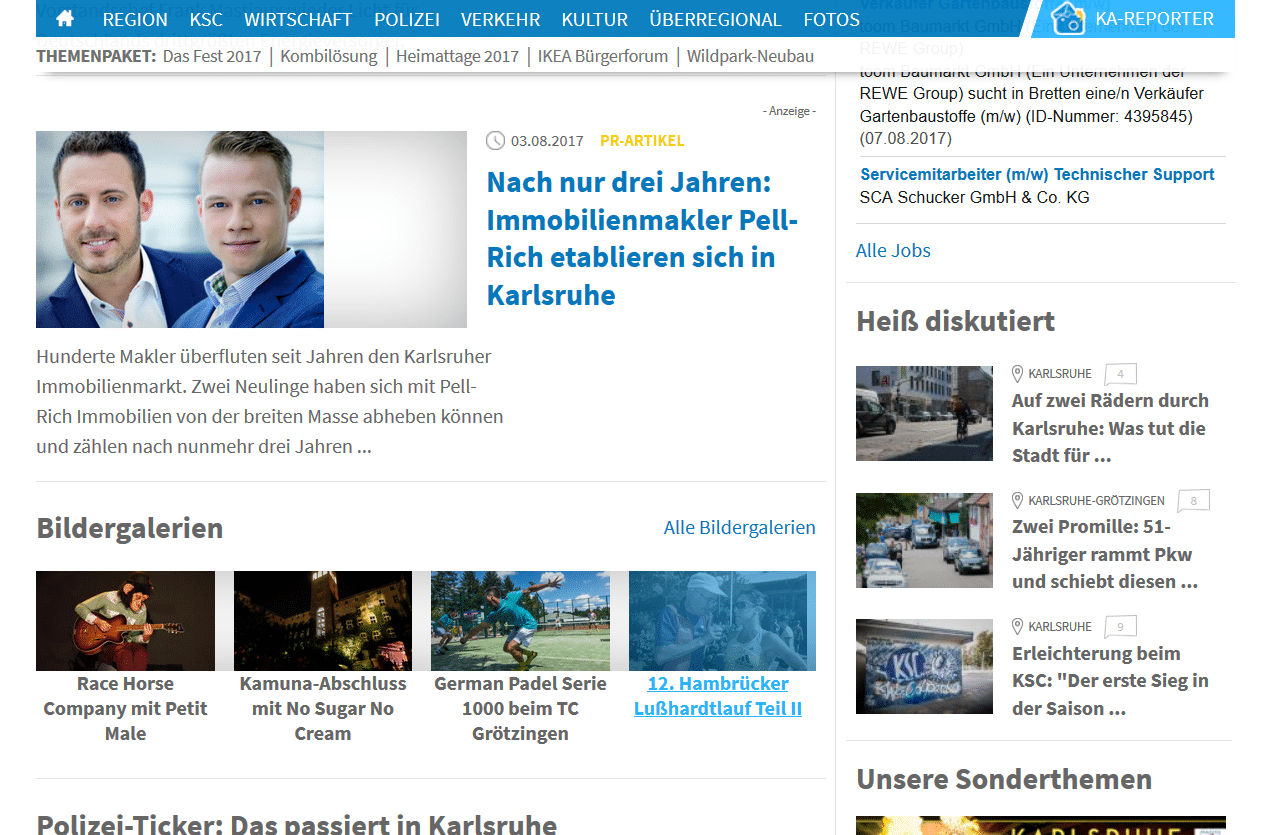Click the photo of two real estate agents
This screenshot has height=835, width=1269.
pos(251,229)
